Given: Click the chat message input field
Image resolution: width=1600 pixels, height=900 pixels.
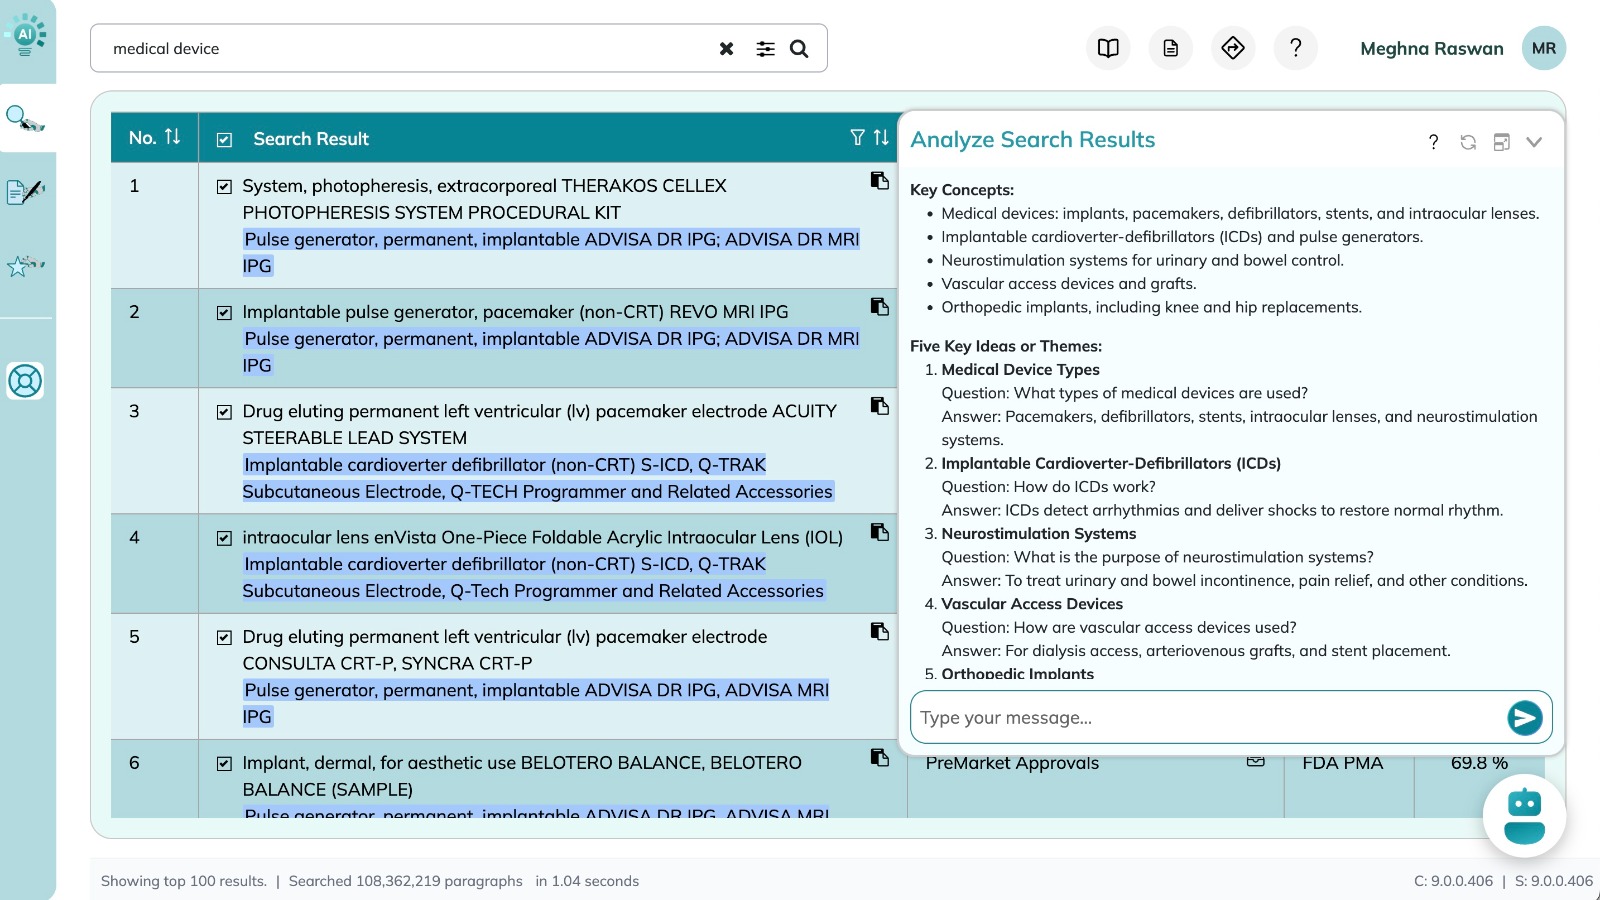Looking at the screenshot, I should coord(1205,718).
